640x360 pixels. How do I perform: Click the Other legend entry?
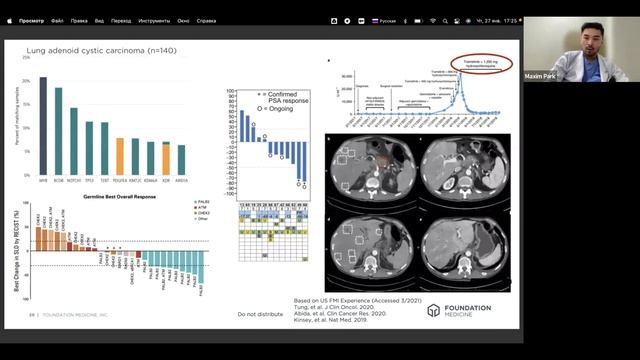point(202,219)
